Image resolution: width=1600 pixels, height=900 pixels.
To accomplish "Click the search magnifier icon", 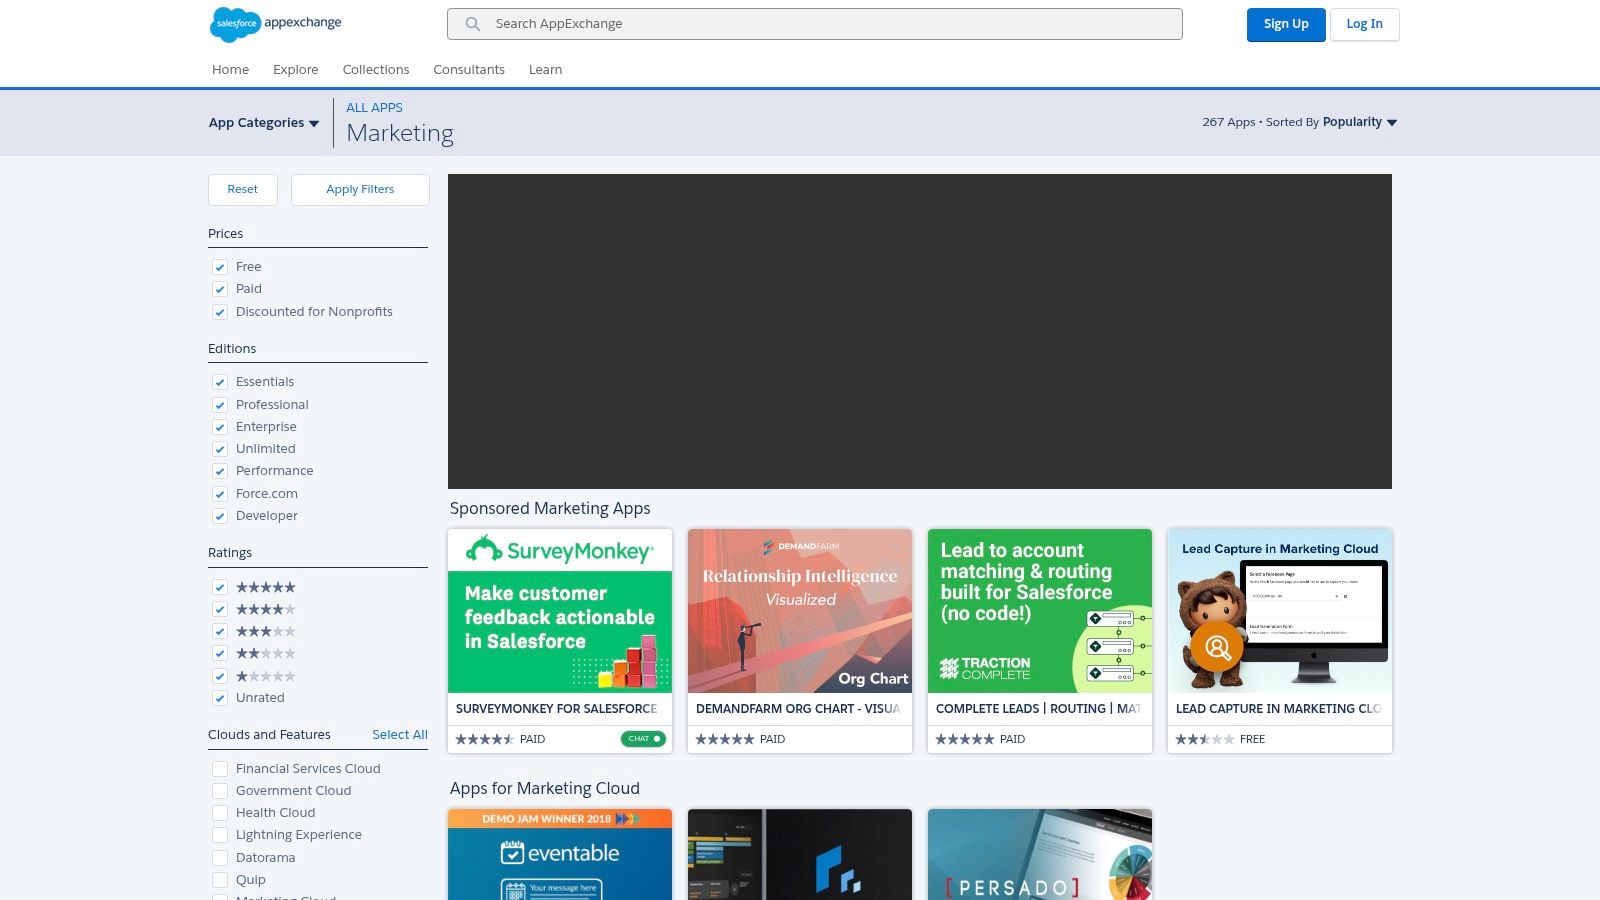I will tap(473, 24).
